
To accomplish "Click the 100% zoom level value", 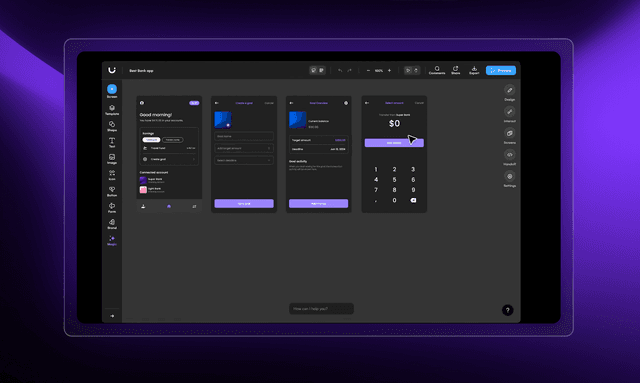I will (379, 71).
